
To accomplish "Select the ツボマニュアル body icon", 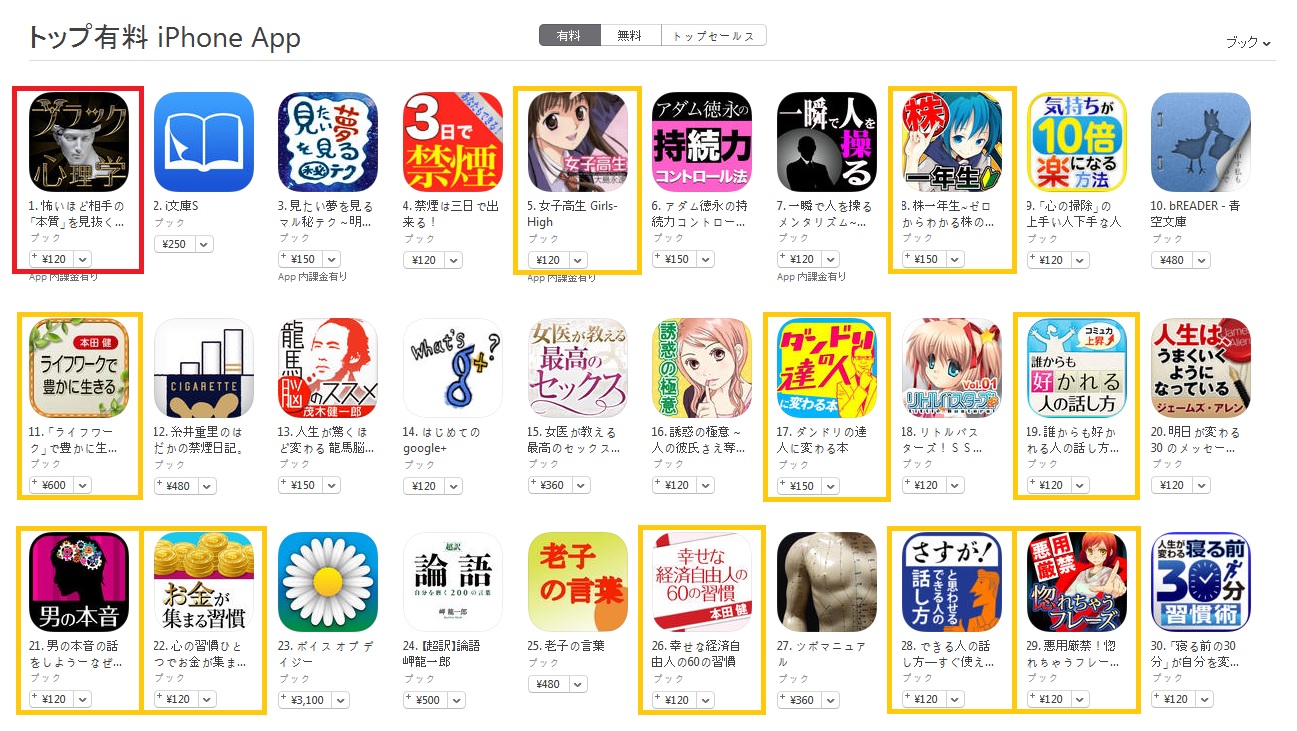I will (827, 582).
